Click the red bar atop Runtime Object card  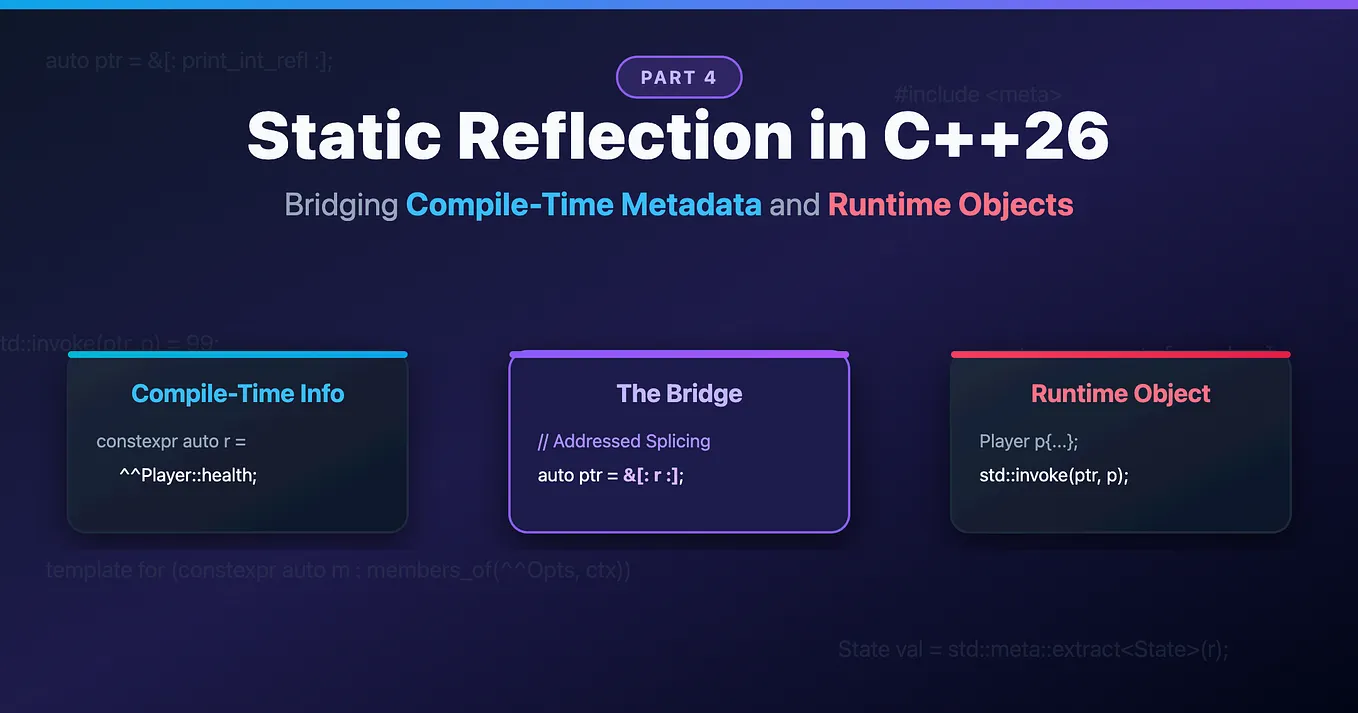coord(1120,354)
